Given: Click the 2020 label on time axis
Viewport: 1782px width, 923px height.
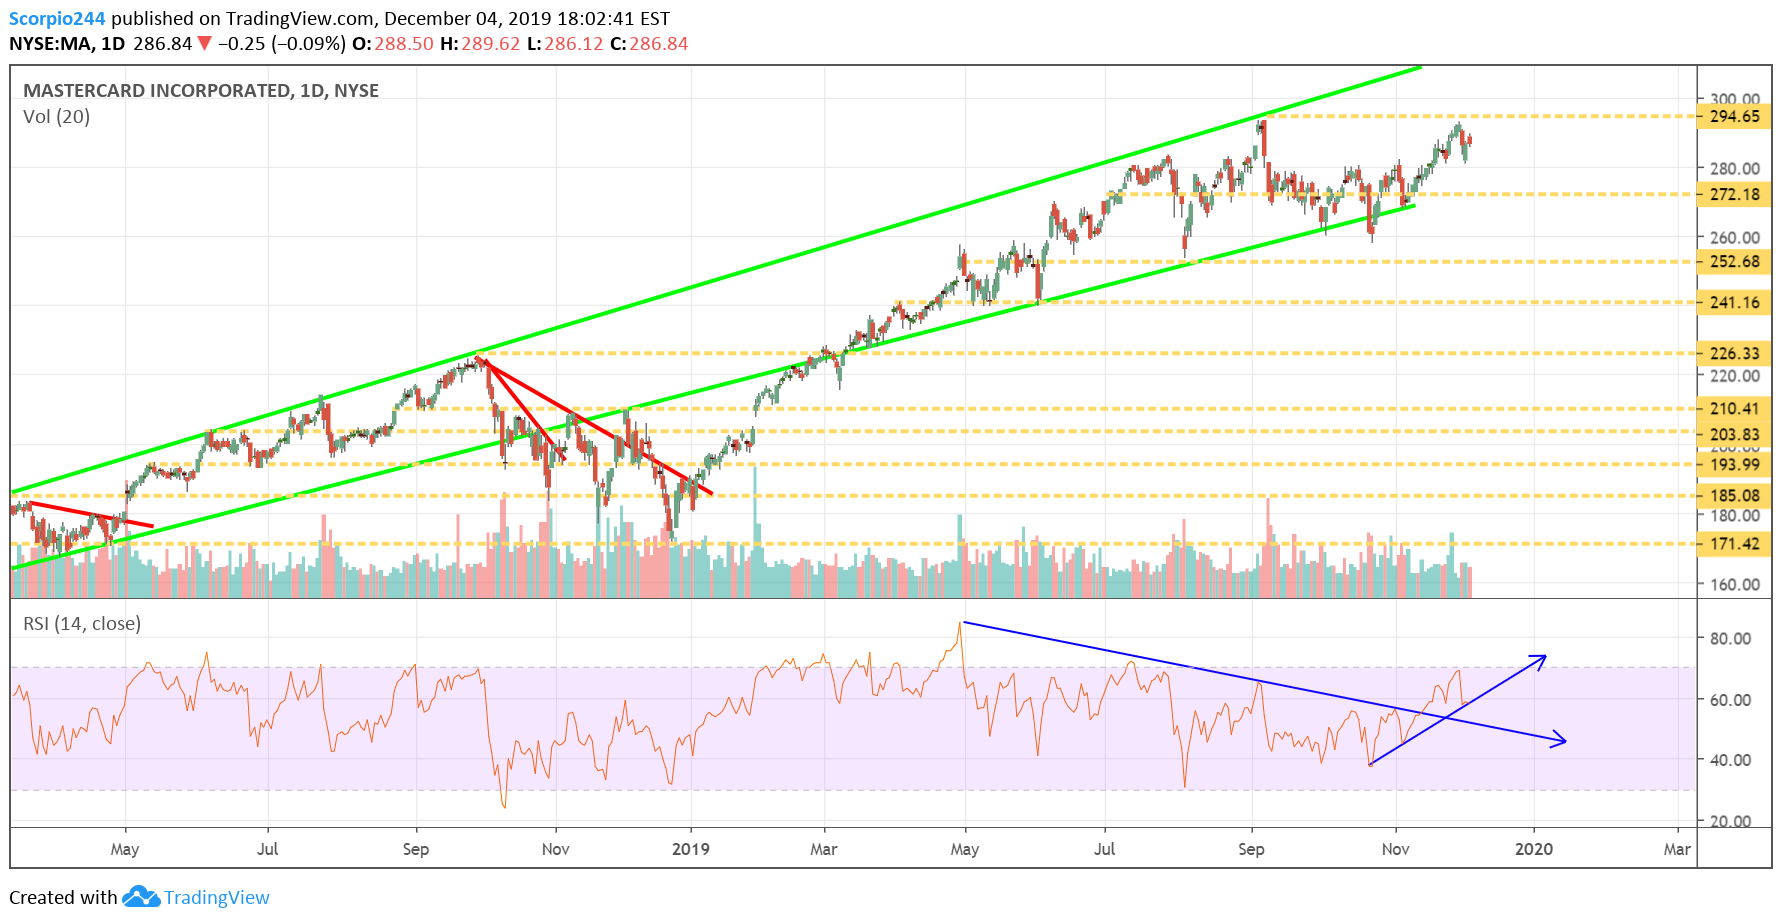Looking at the screenshot, I should point(1534,849).
